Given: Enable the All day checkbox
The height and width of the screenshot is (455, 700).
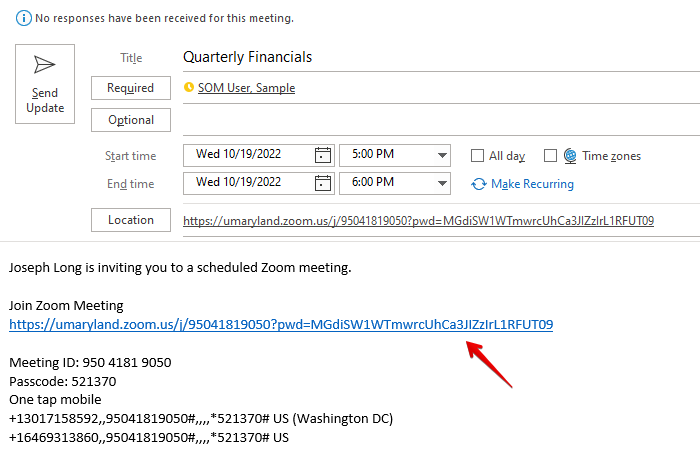Looking at the screenshot, I should coord(477,156).
